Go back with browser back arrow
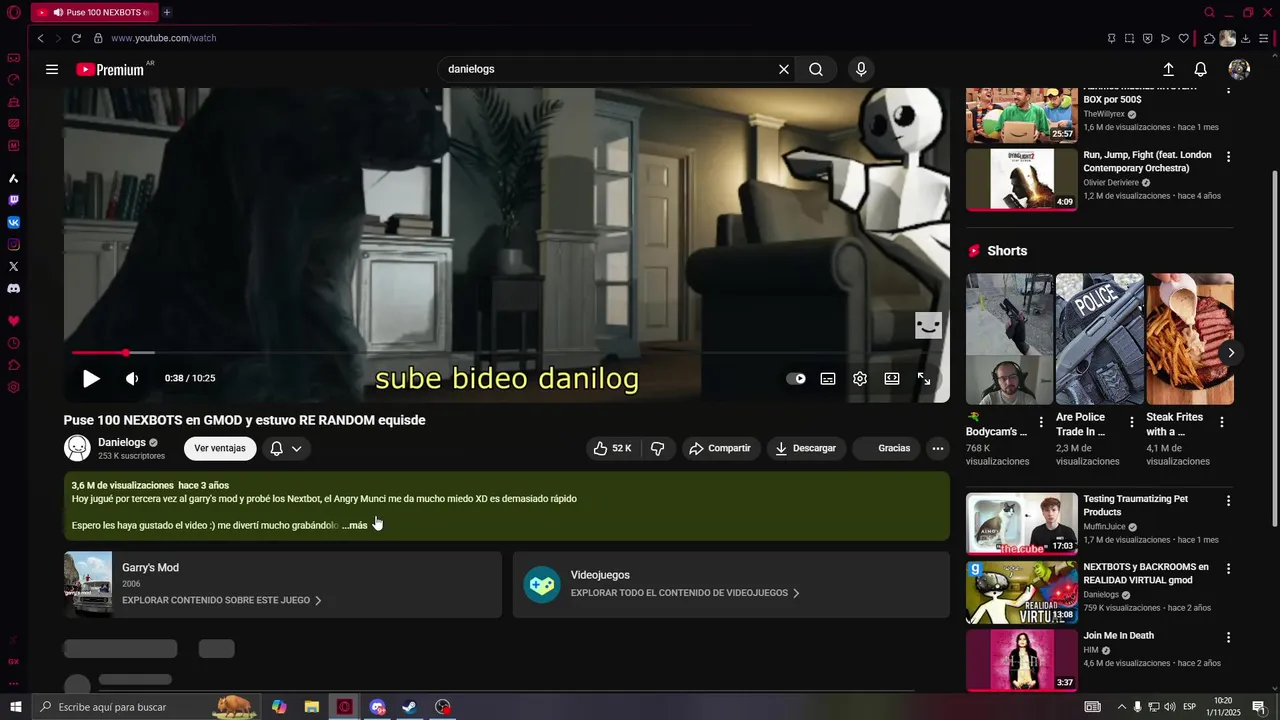The height and width of the screenshot is (720, 1280). pyautogui.click(x=40, y=38)
